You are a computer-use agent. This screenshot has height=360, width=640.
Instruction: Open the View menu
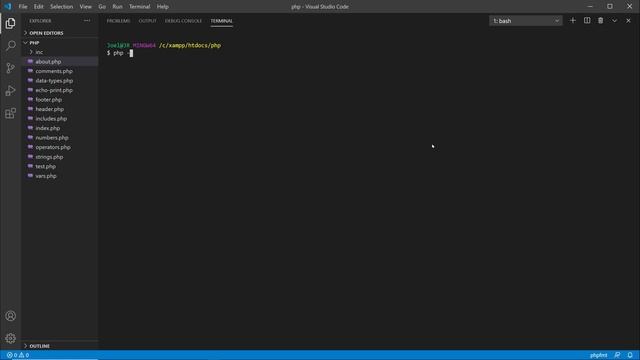(x=86, y=7)
